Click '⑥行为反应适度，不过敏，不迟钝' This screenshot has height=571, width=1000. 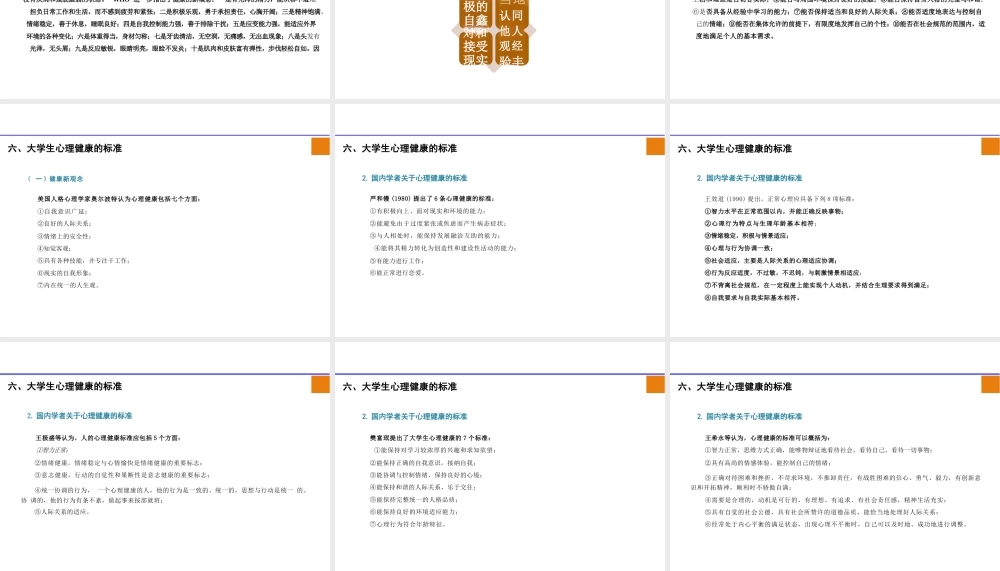pyautogui.click(x=783, y=272)
